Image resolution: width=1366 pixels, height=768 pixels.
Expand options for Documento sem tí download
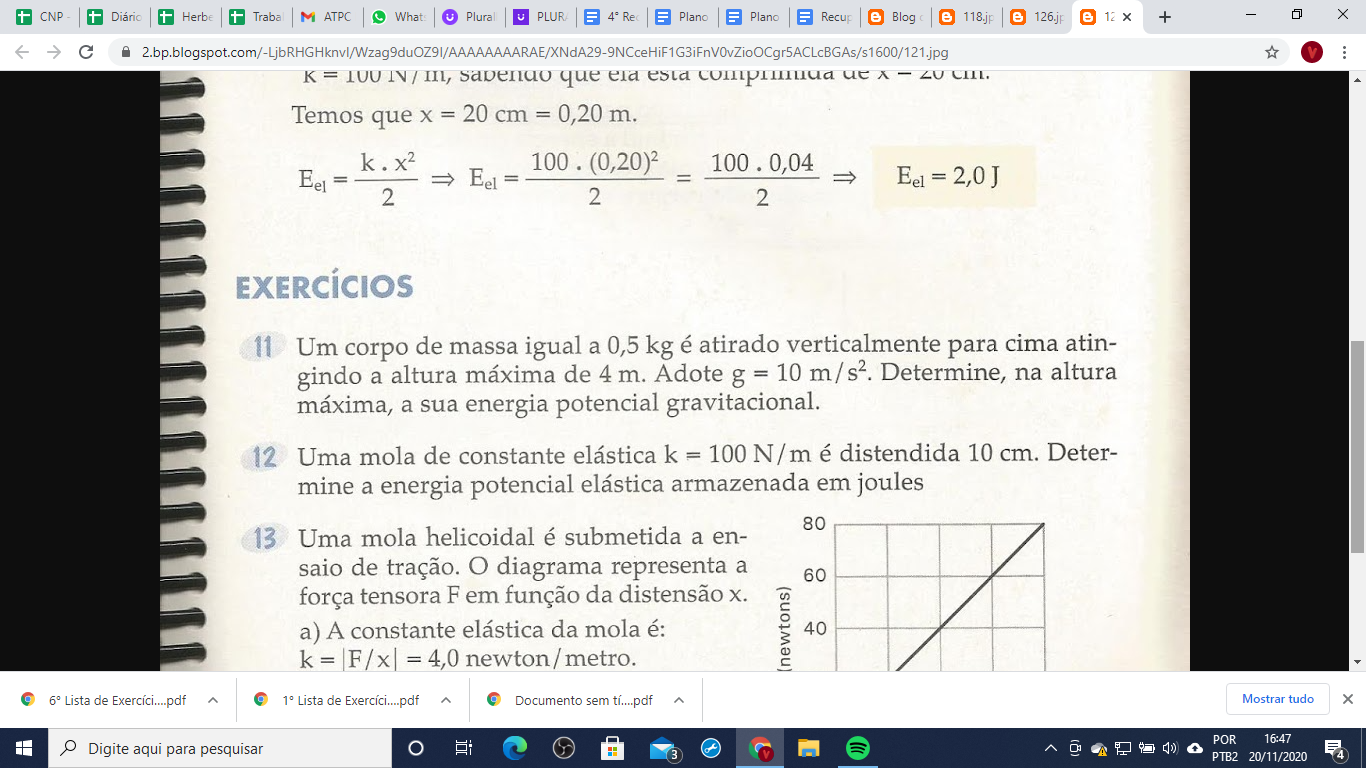click(679, 700)
